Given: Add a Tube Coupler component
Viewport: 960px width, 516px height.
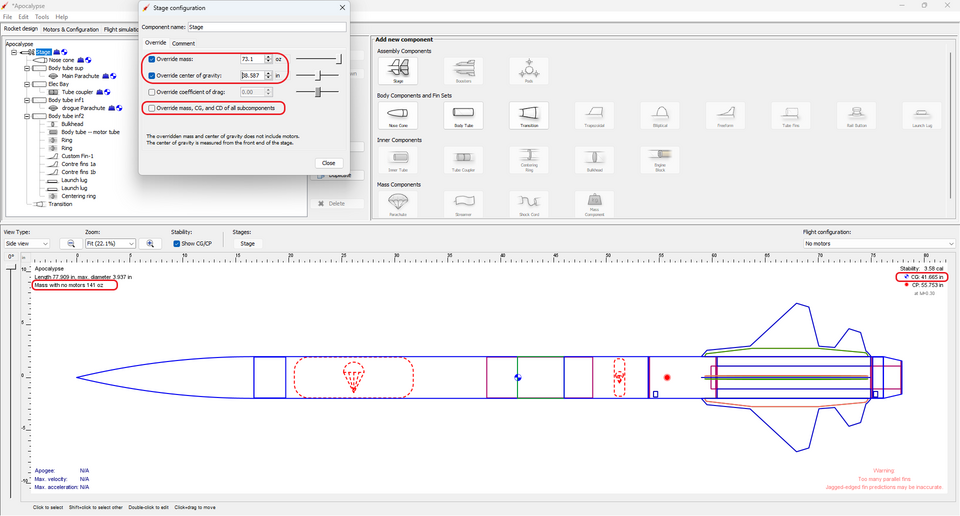Looking at the screenshot, I should (x=463, y=160).
